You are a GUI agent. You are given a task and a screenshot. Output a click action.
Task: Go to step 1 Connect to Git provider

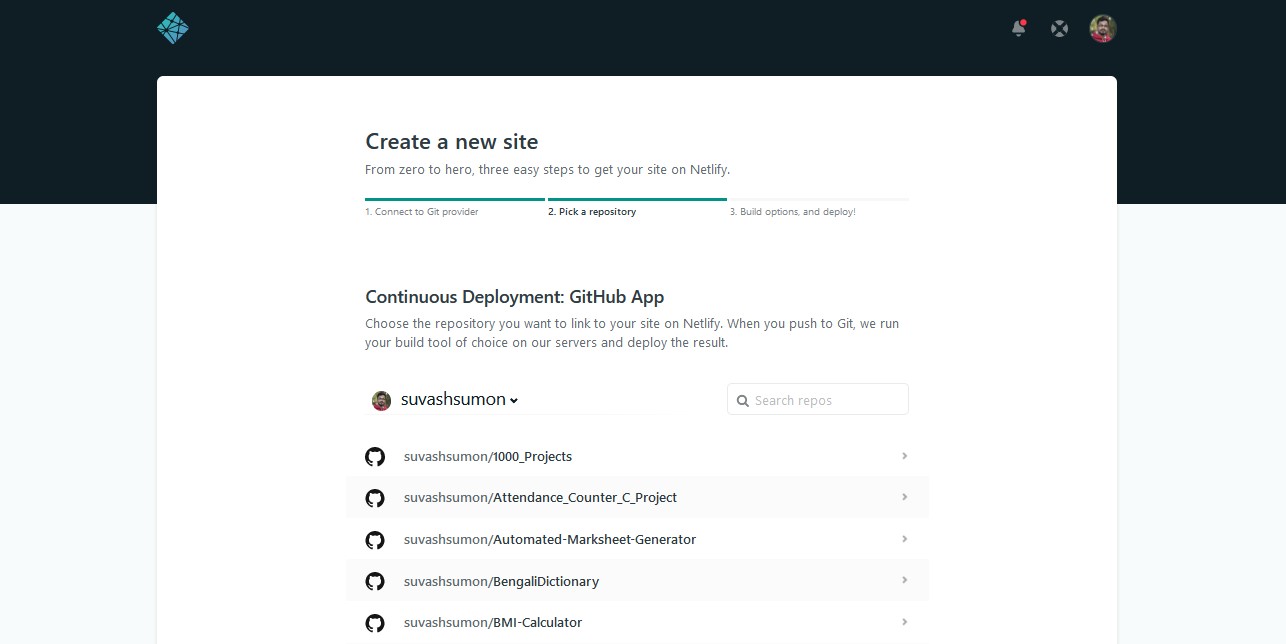point(422,212)
